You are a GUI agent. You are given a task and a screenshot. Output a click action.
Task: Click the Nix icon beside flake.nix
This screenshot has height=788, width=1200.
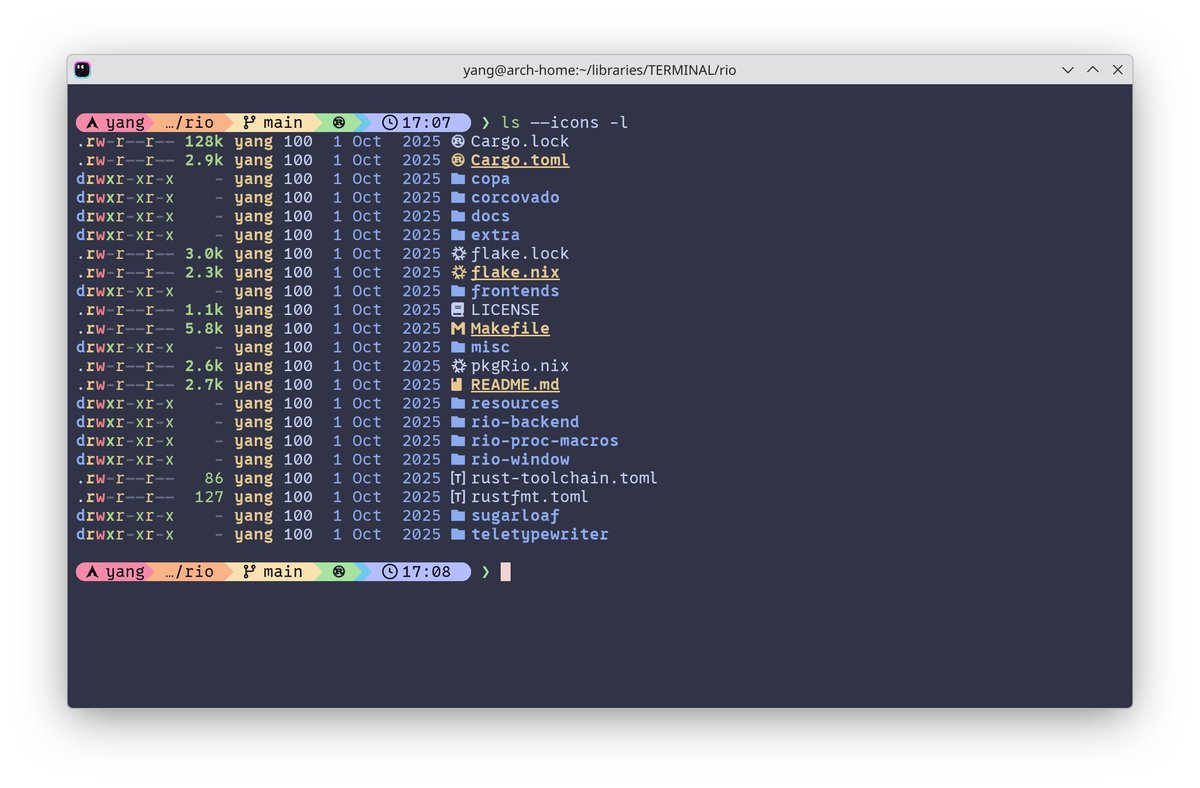coord(458,272)
